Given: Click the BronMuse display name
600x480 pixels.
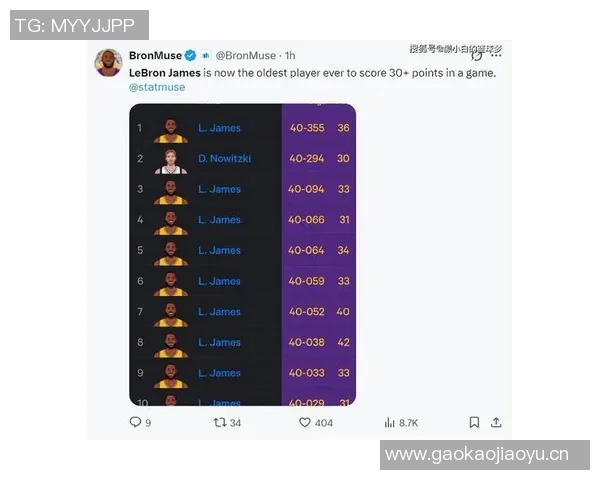Looking at the screenshot, I should [x=155, y=56].
